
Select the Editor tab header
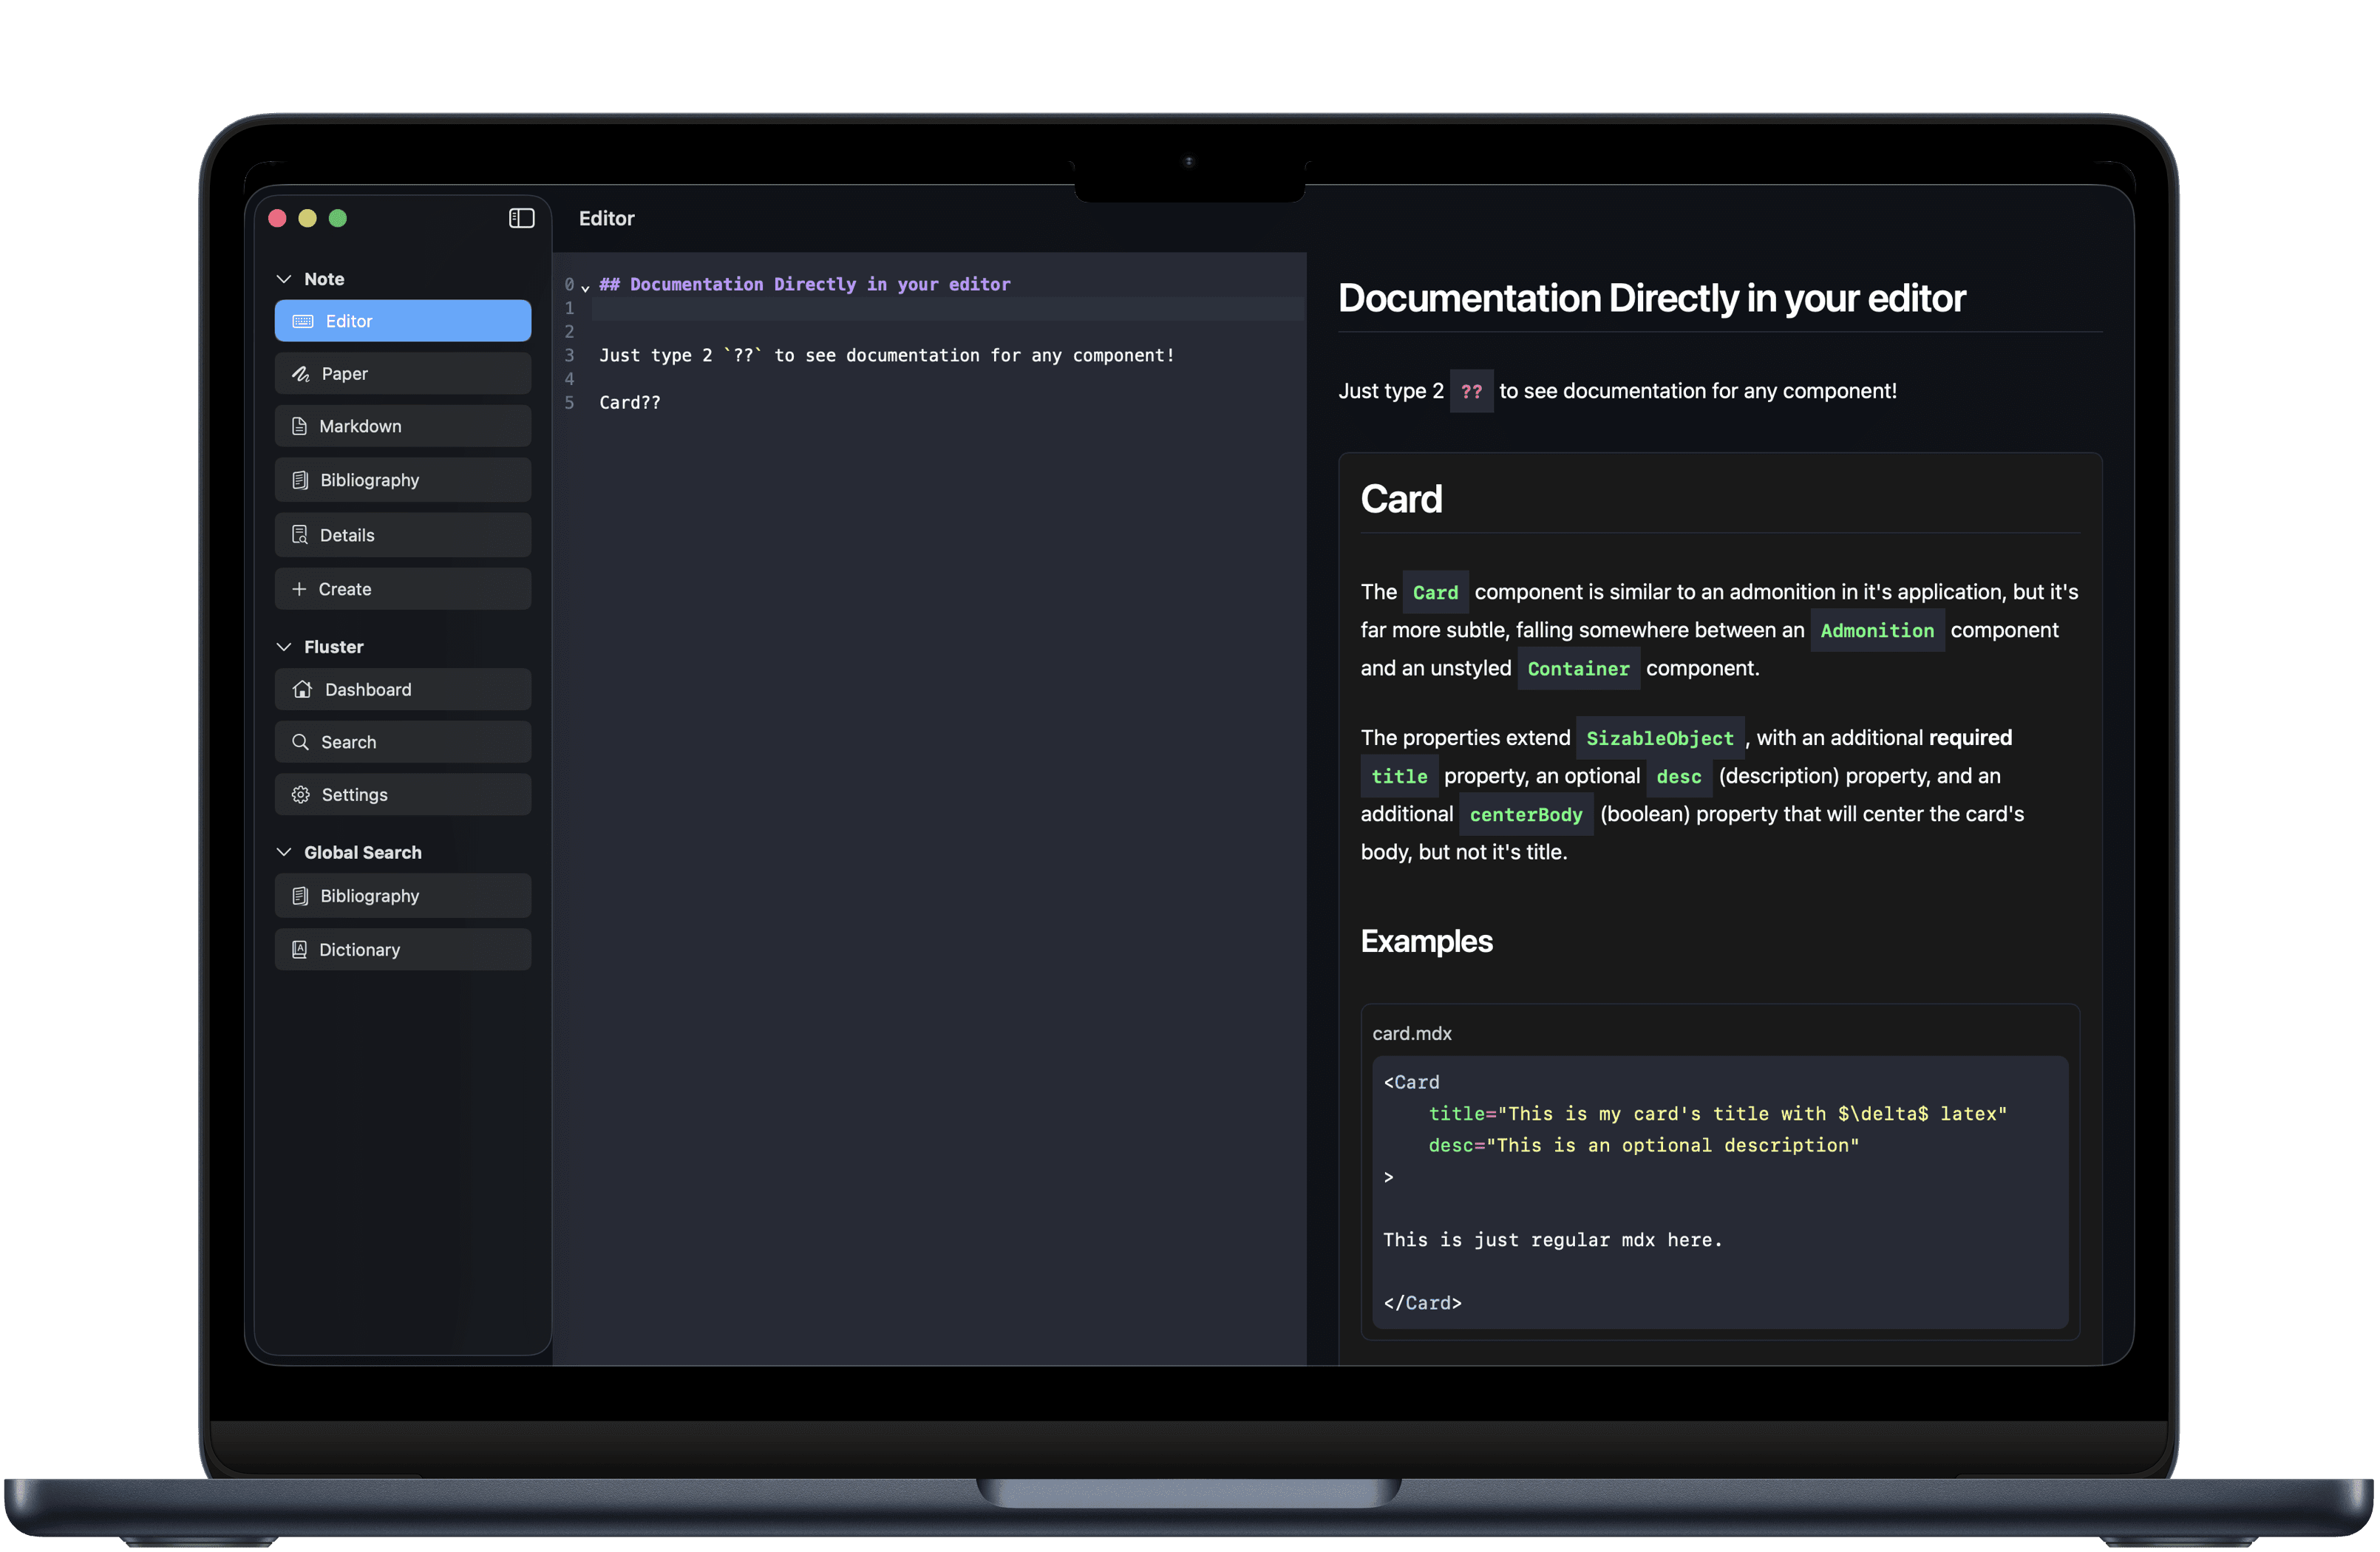(x=606, y=218)
